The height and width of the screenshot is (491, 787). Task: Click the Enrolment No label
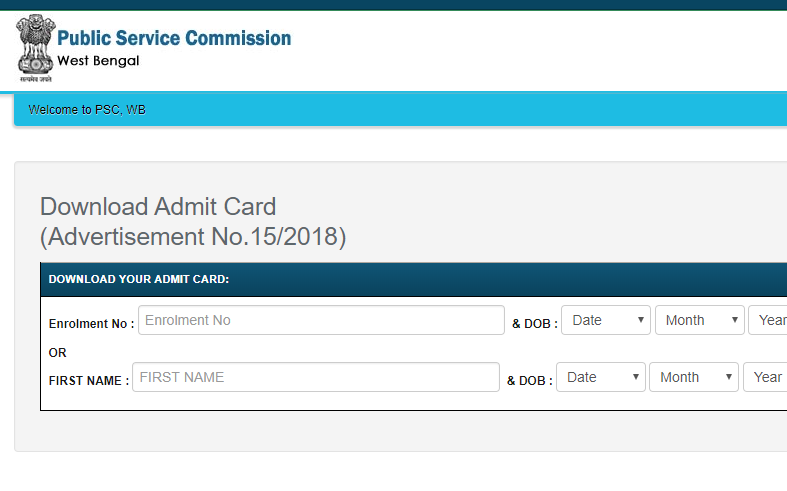pos(91,324)
